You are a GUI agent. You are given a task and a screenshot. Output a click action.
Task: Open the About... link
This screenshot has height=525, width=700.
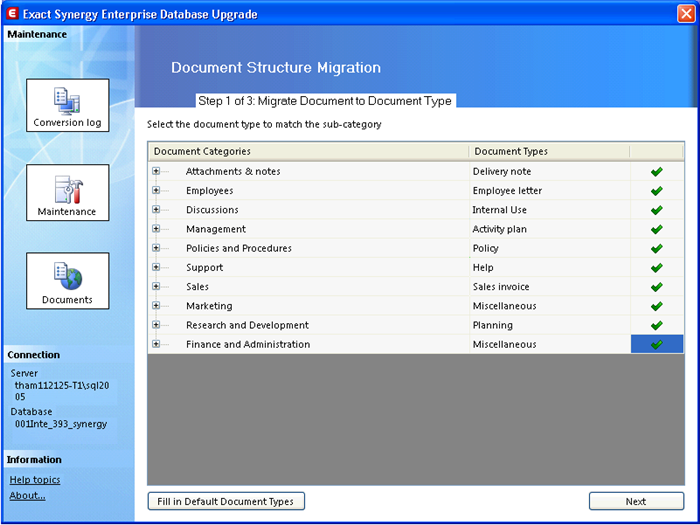pyautogui.click(x=28, y=496)
